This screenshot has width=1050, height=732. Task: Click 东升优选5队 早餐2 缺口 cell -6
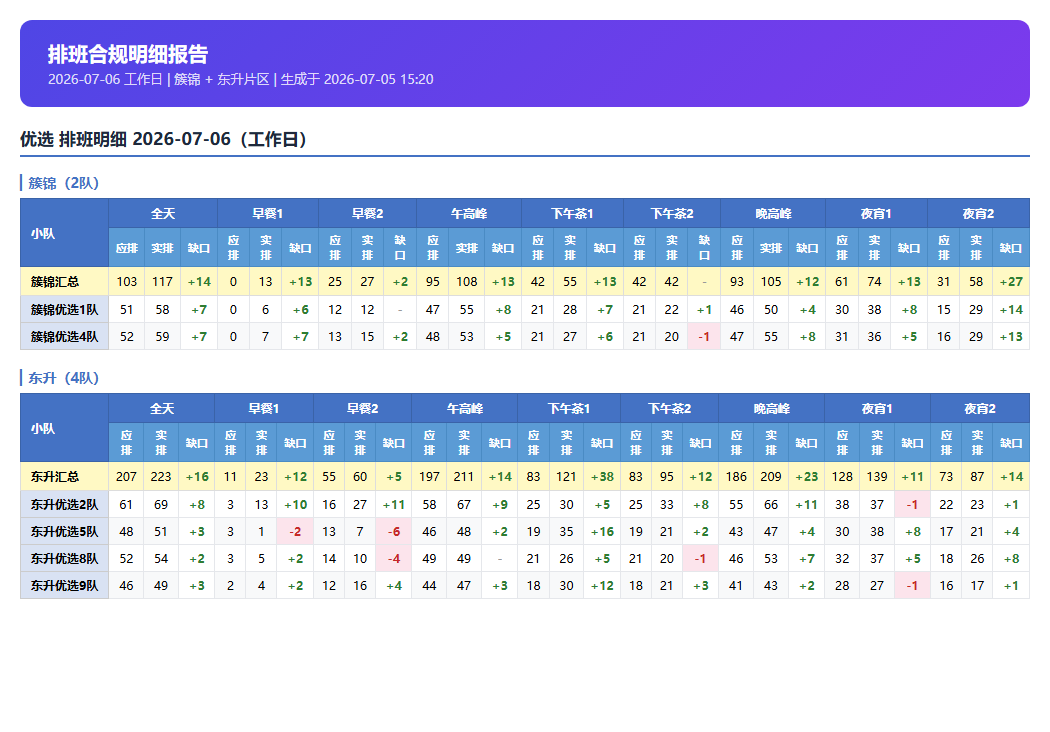coord(394,531)
